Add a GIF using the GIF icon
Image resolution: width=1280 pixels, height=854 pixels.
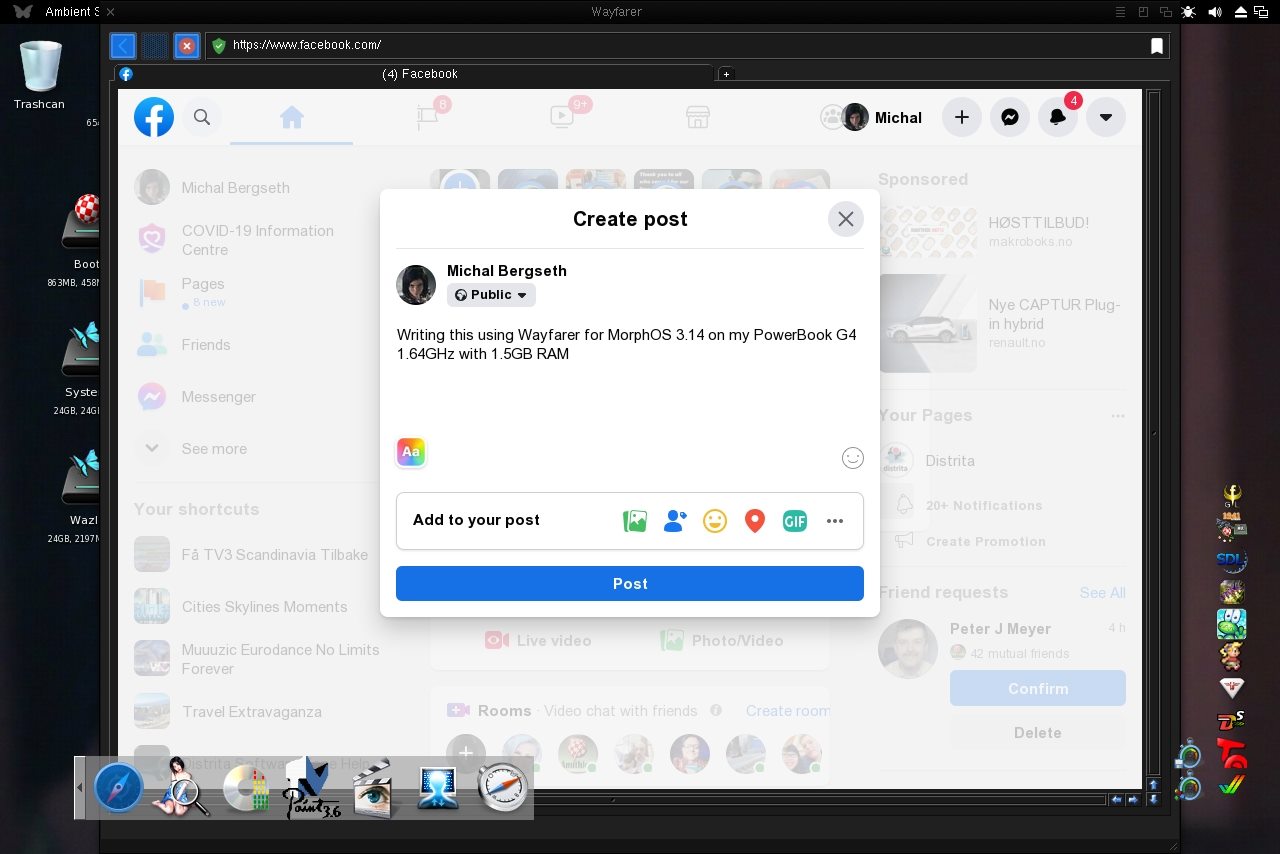795,521
